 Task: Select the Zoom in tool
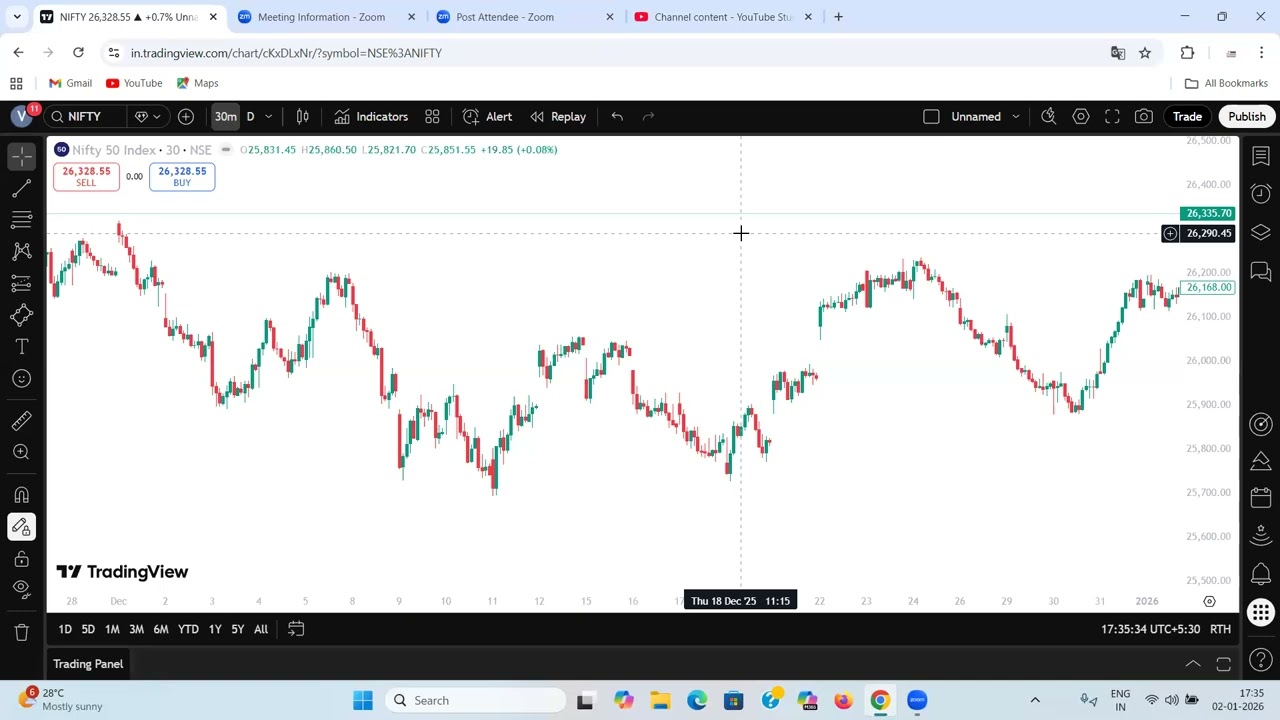coord(21,452)
